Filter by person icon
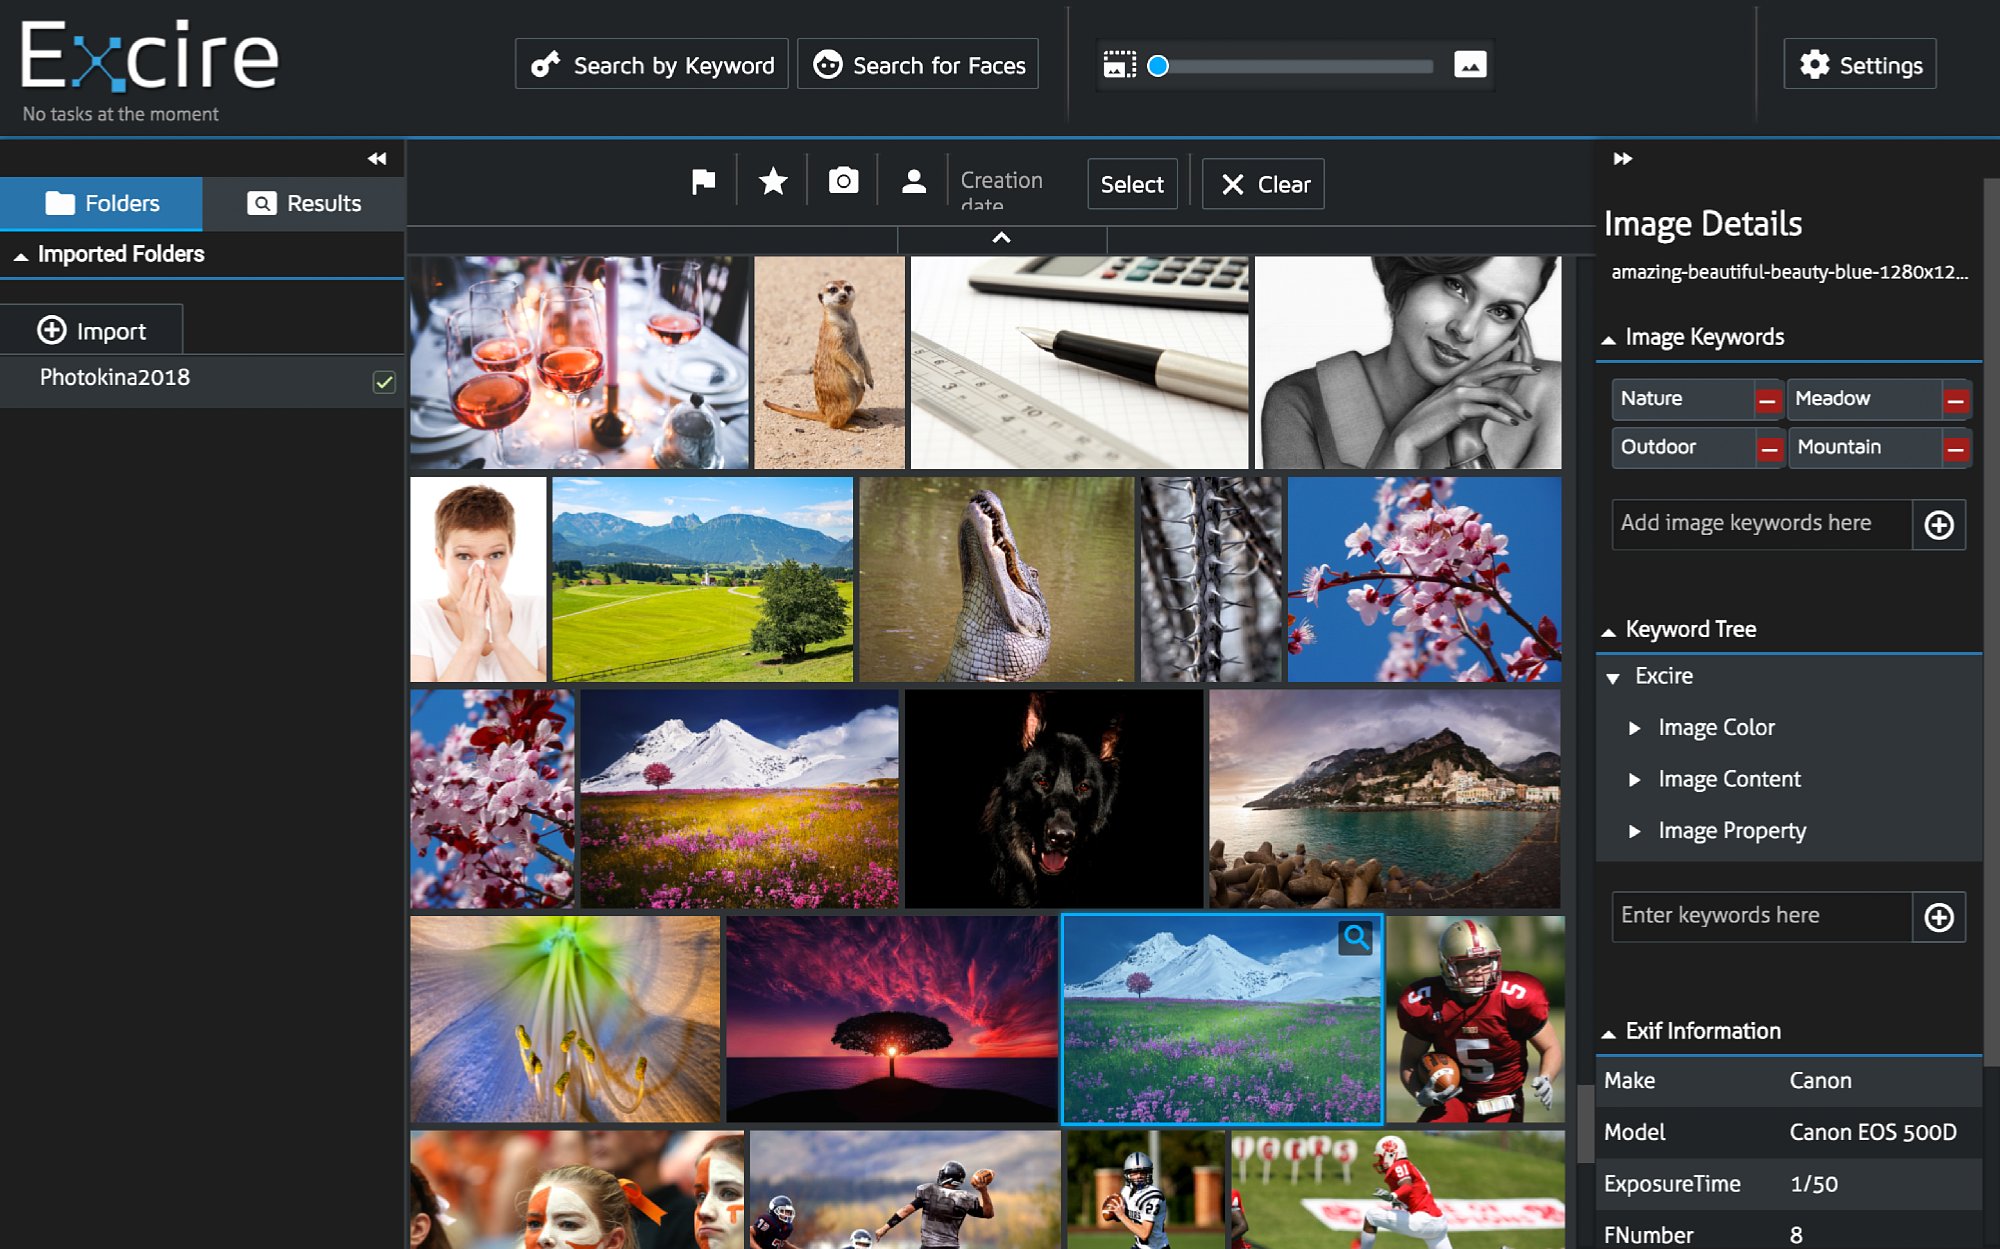 coord(913,181)
